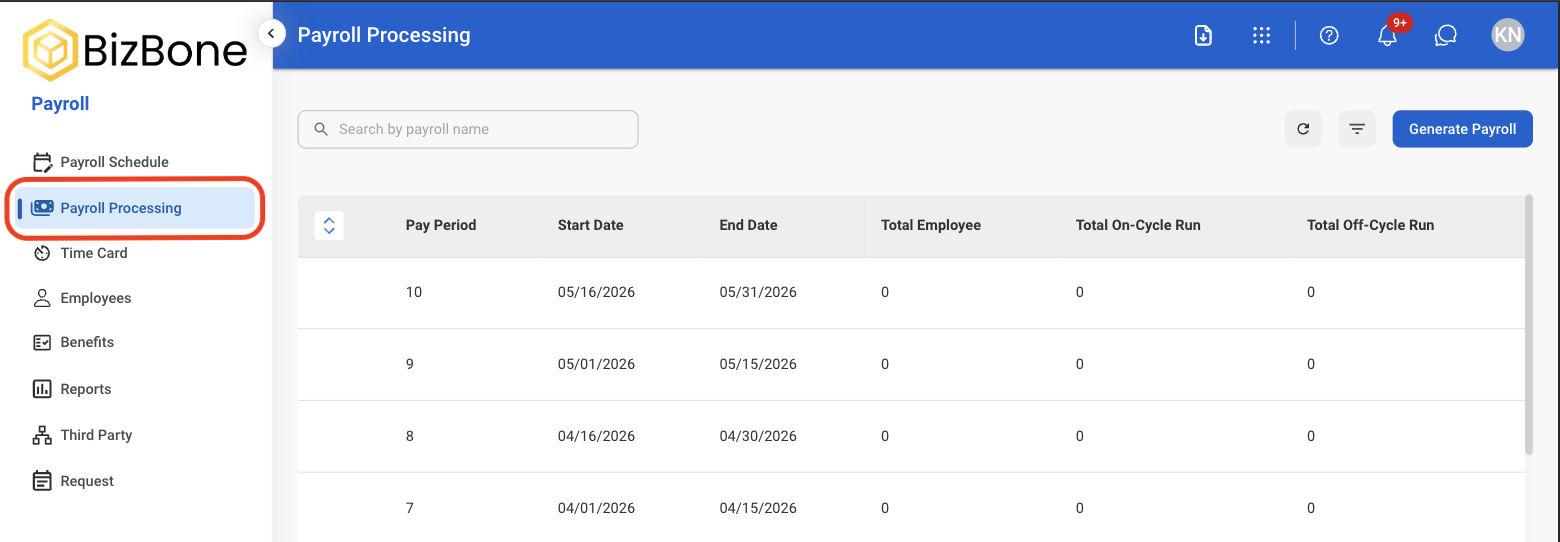1560x542 pixels.
Task: Open the Time Card page
Action: 94,253
